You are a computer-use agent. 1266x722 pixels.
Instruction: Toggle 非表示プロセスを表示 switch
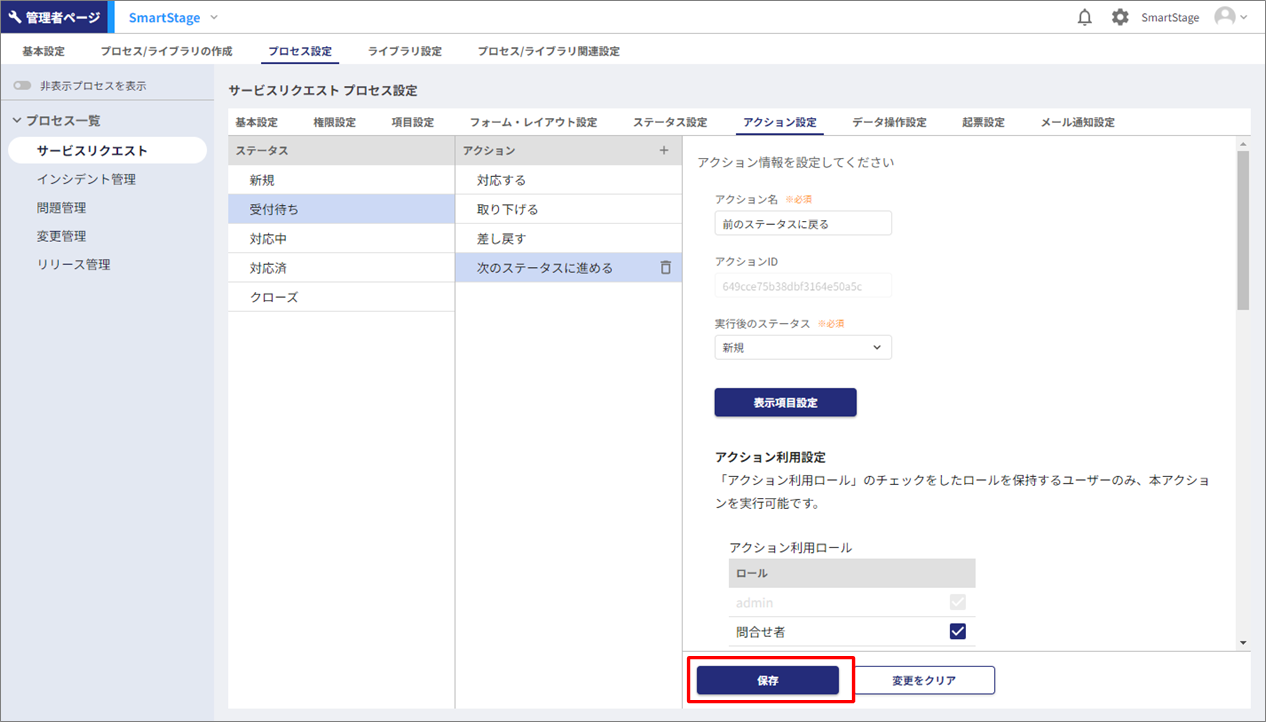[22, 86]
